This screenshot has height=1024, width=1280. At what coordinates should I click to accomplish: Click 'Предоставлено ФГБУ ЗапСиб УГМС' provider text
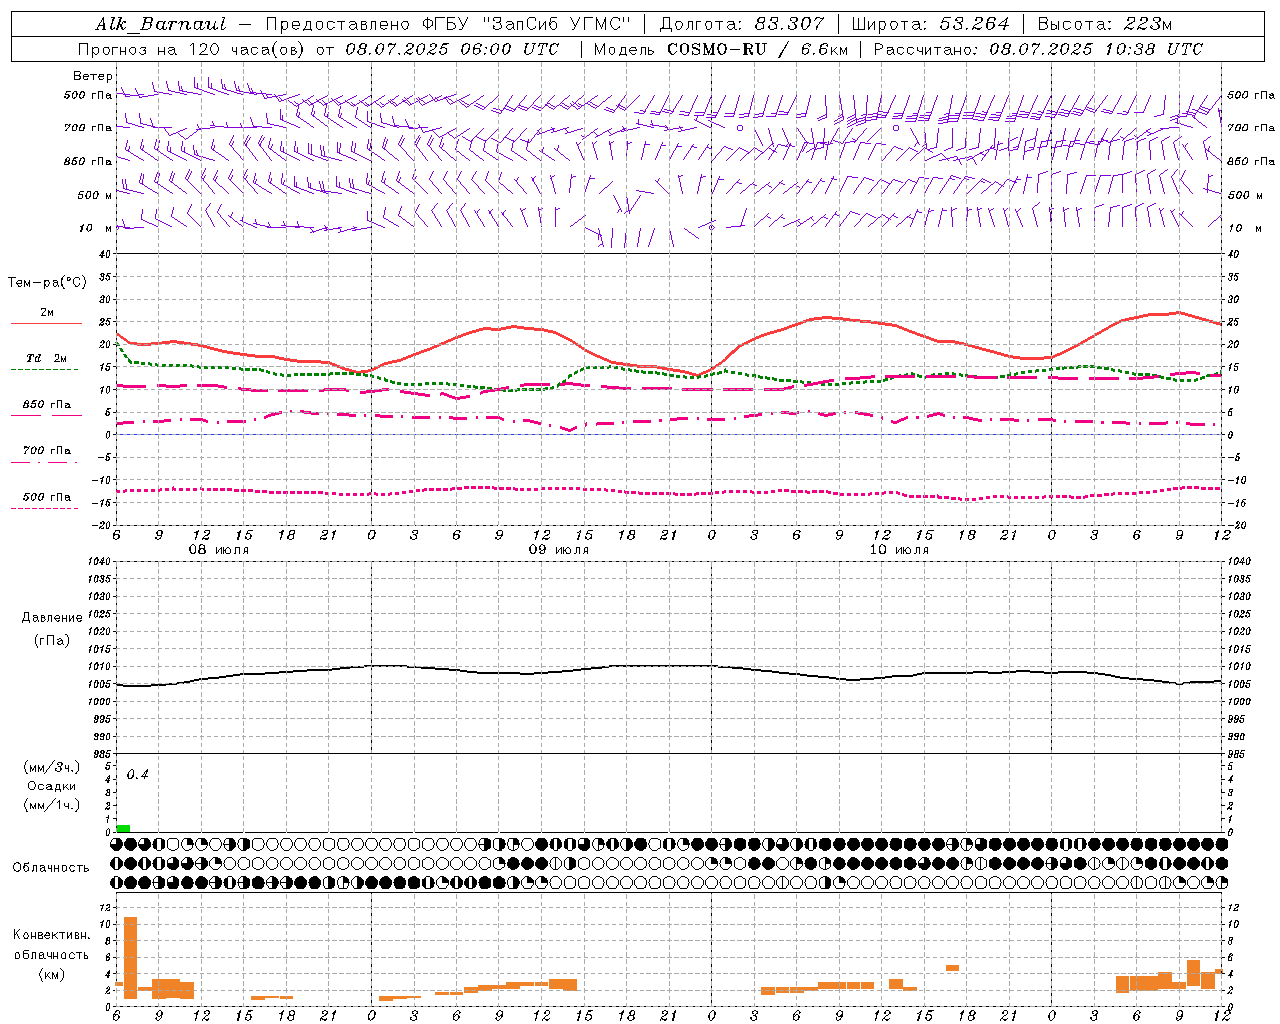point(448,24)
